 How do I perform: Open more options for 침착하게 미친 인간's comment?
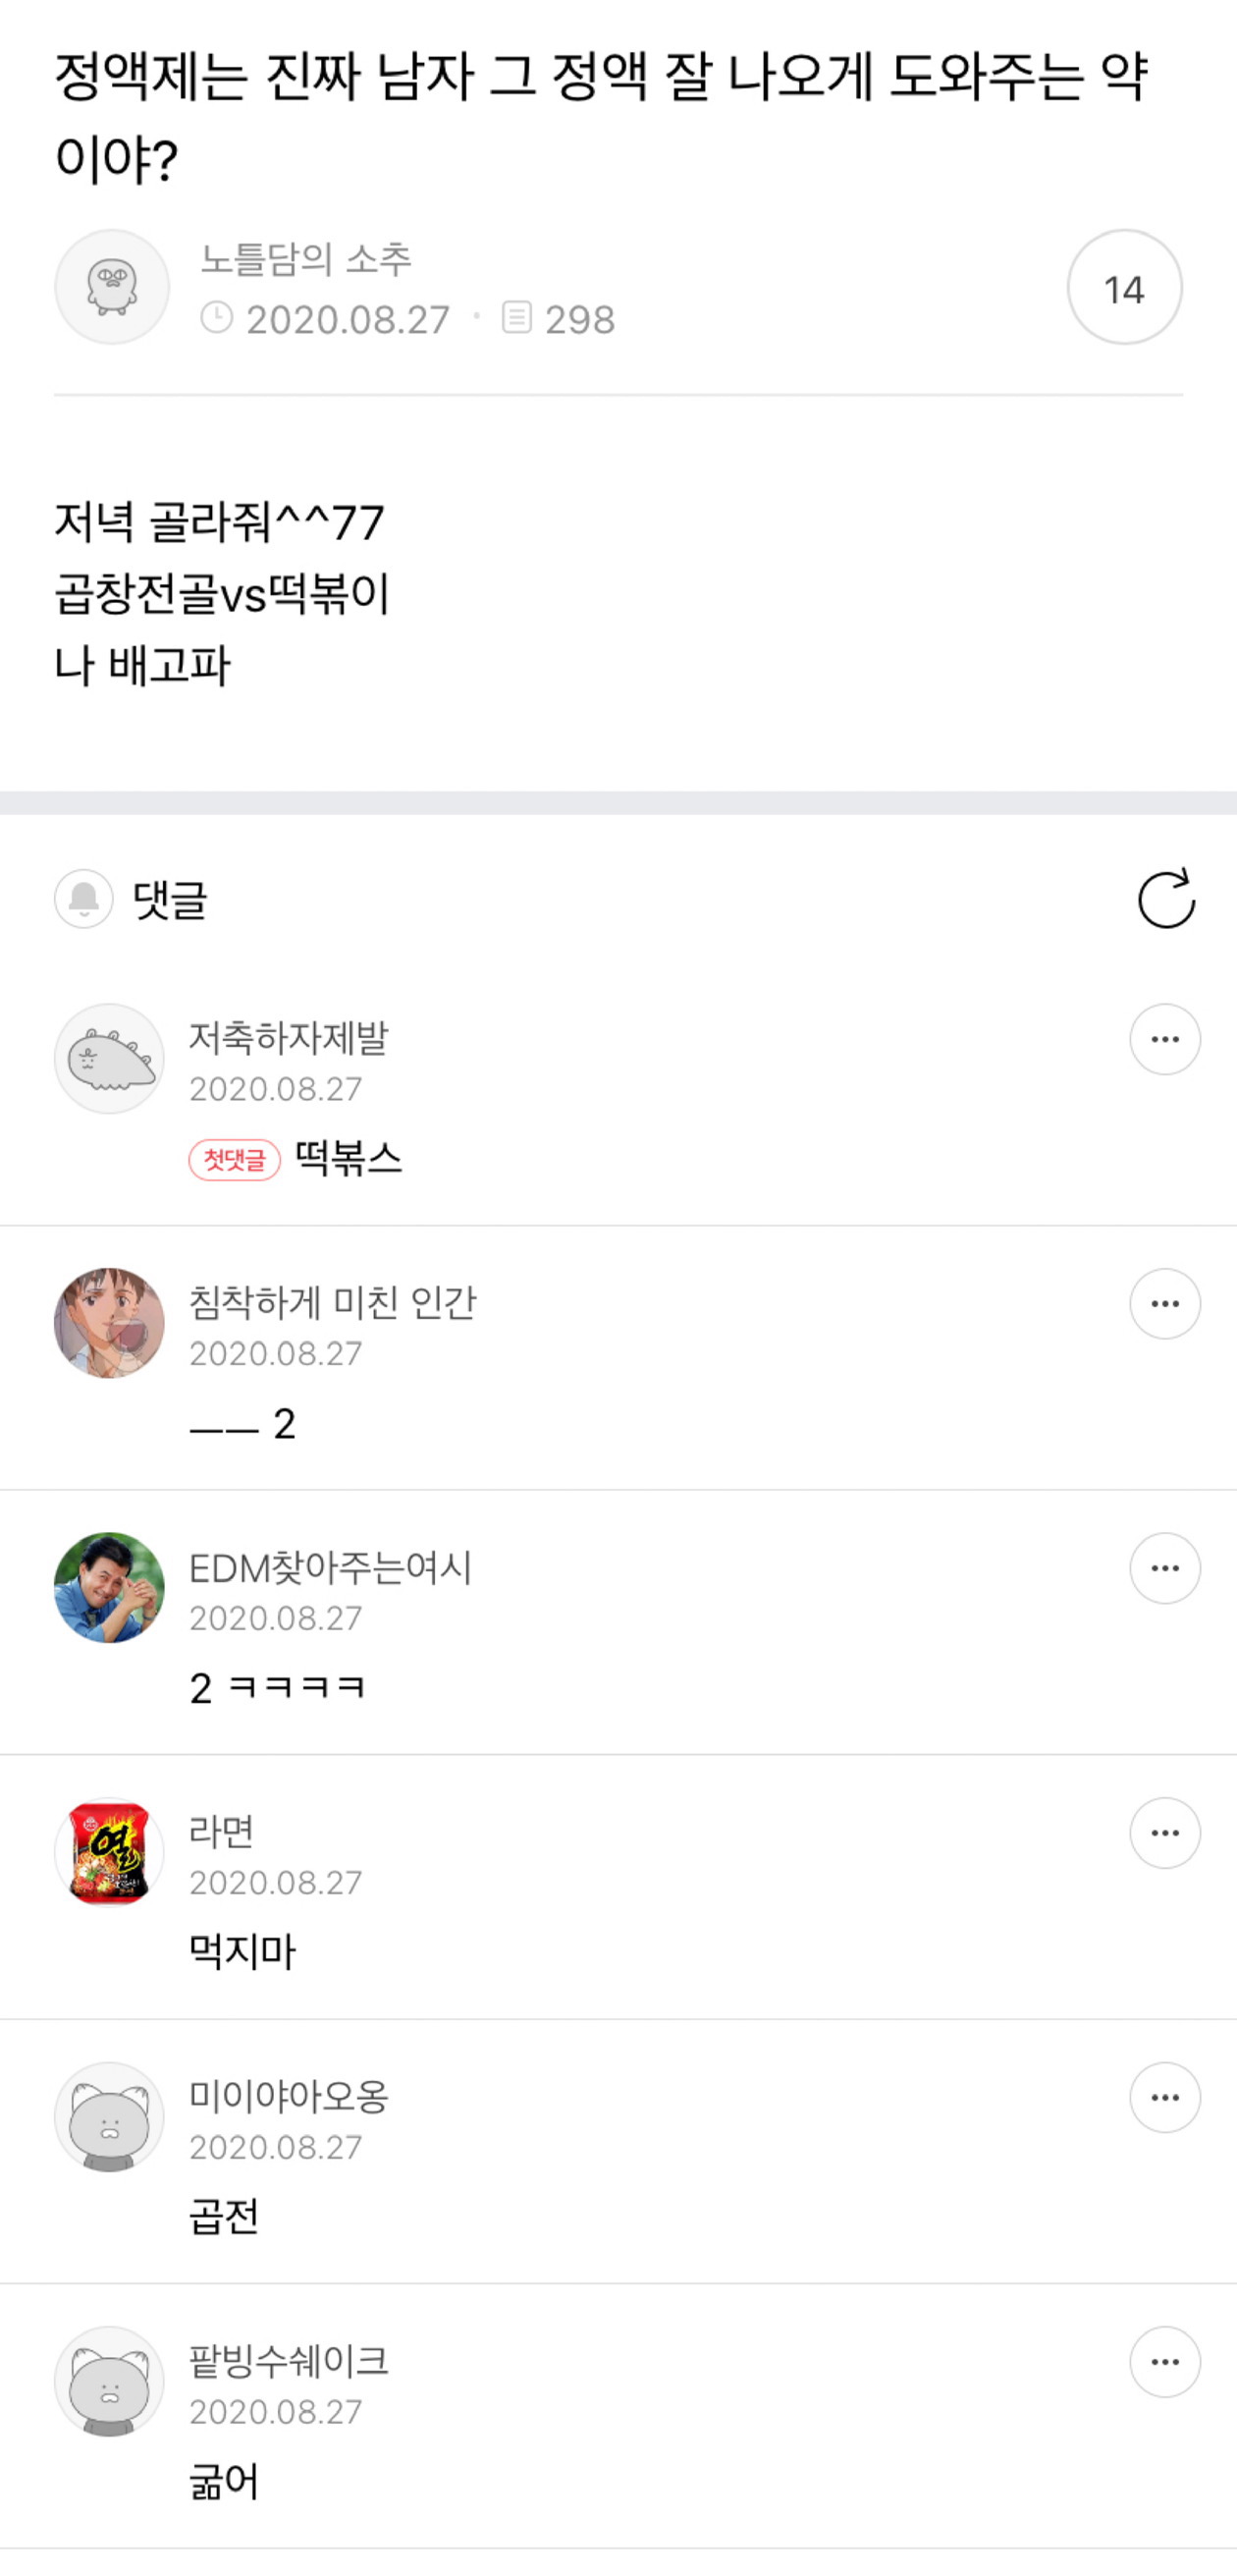[x=1165, y=1304]
